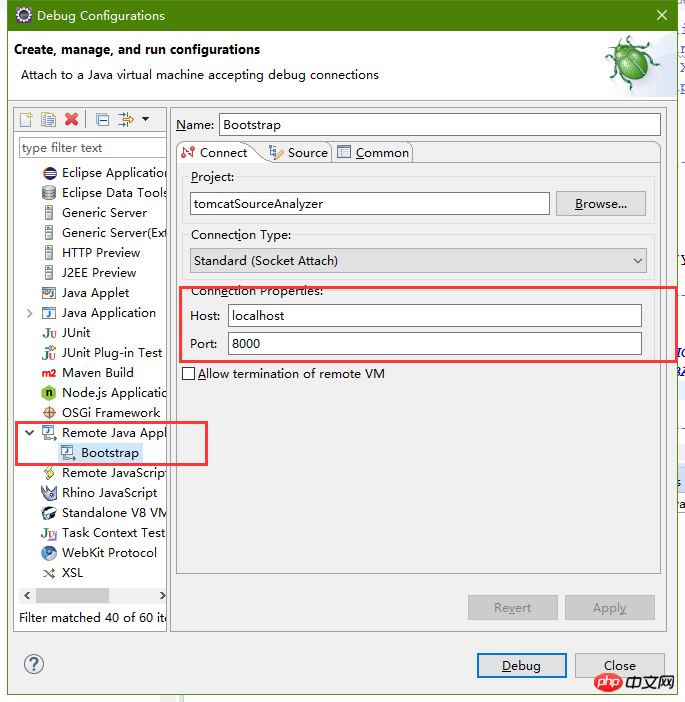Image resolution: width=685 pixels, height=702 pixels.
Task: Switch to the Common tab
Action: pos(373,153)
